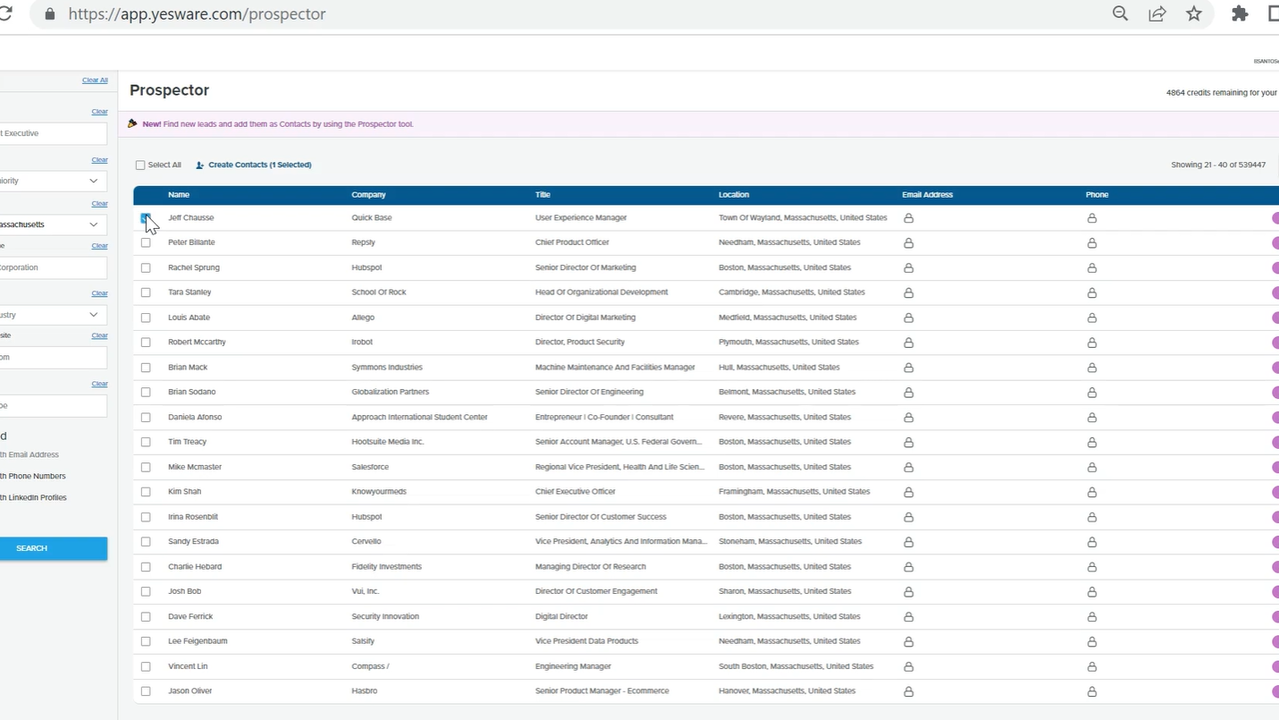Unlock phone number for Daniela Afonso
This screenshot has width=1279, height=720.
coord(1092,418)
